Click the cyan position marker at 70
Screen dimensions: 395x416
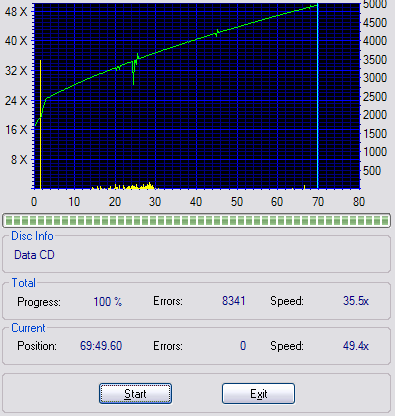point(318,97)
